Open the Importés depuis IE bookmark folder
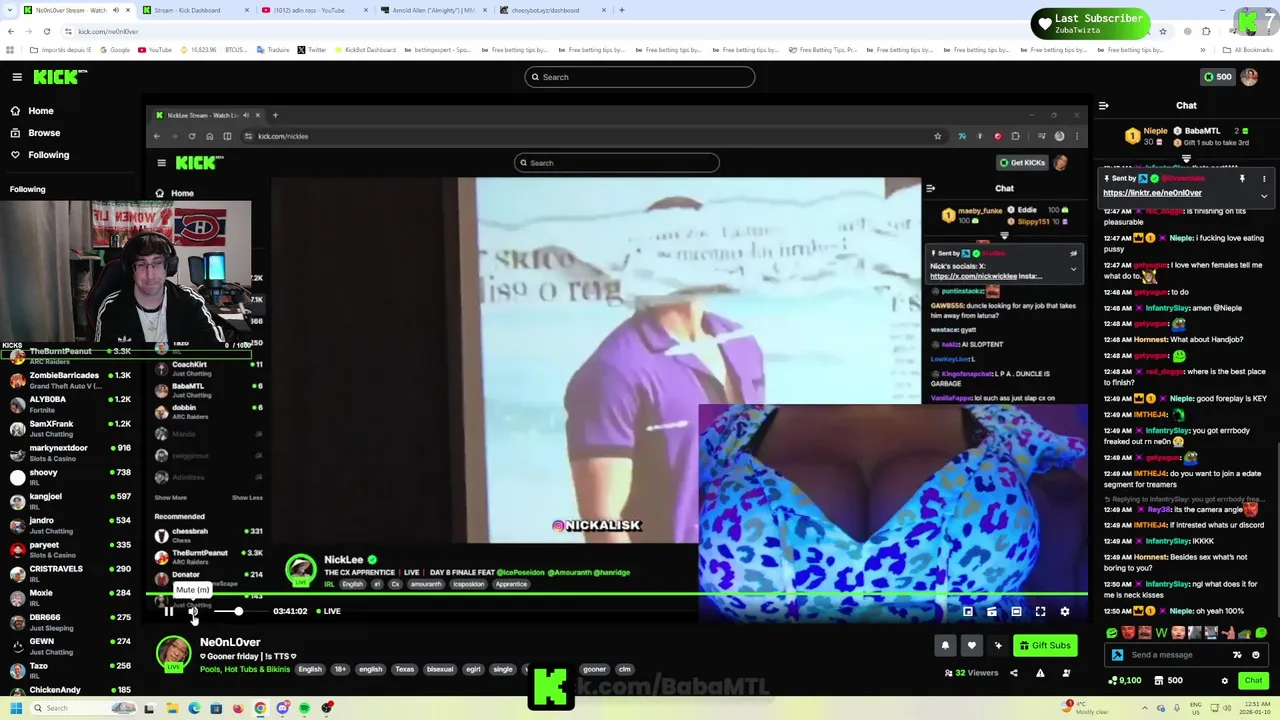This screenshot has height=720, width=1280. coord(61,50)
